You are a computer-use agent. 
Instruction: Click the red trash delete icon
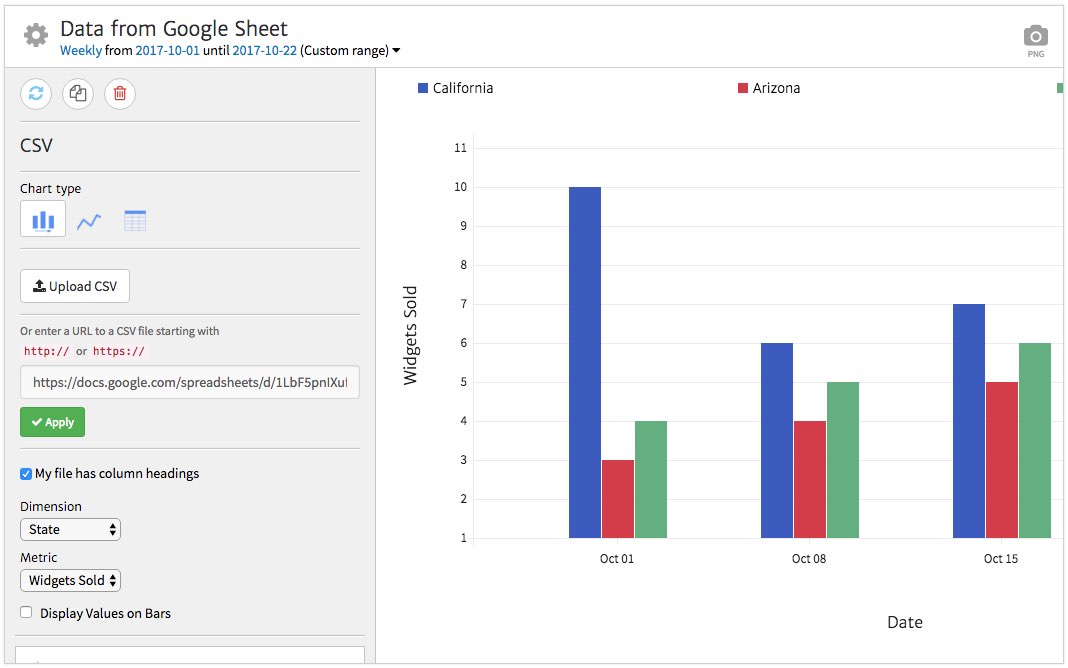(120, 94)
